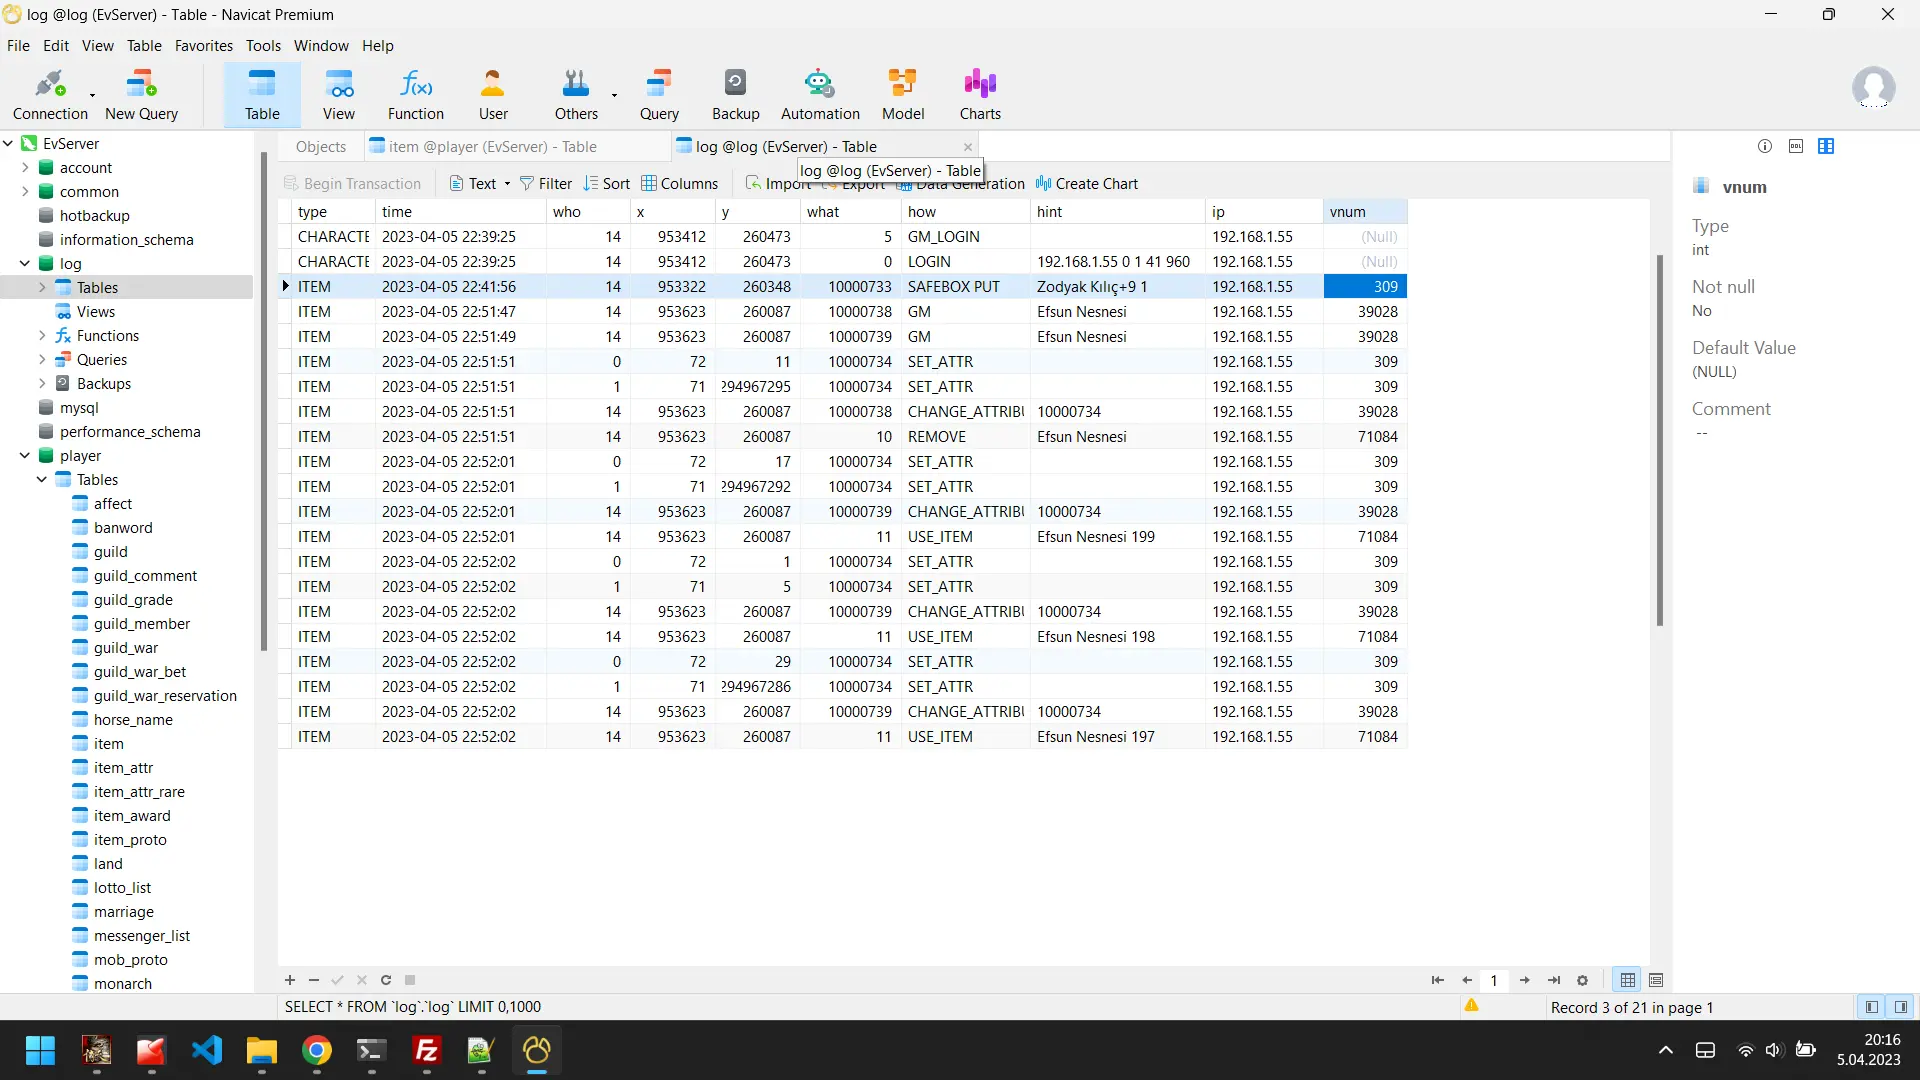This screenshot has width=1920, height=1080.
Task: Open the Text dropdown arrow
Action: pyautogui.click(x=507, y=184)
